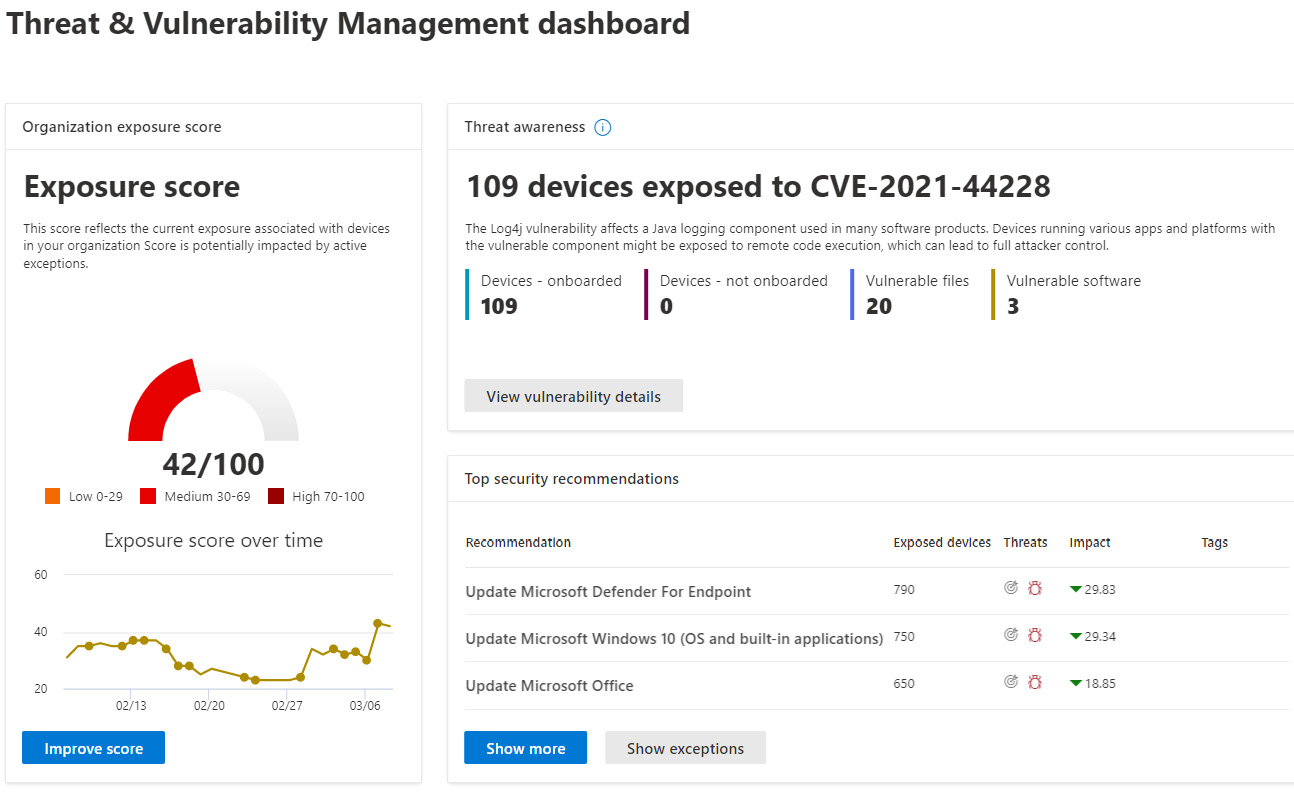1294x794 pixels.
Task: Click the 02/27 date label on chart
Action: [x=287, y=705]
